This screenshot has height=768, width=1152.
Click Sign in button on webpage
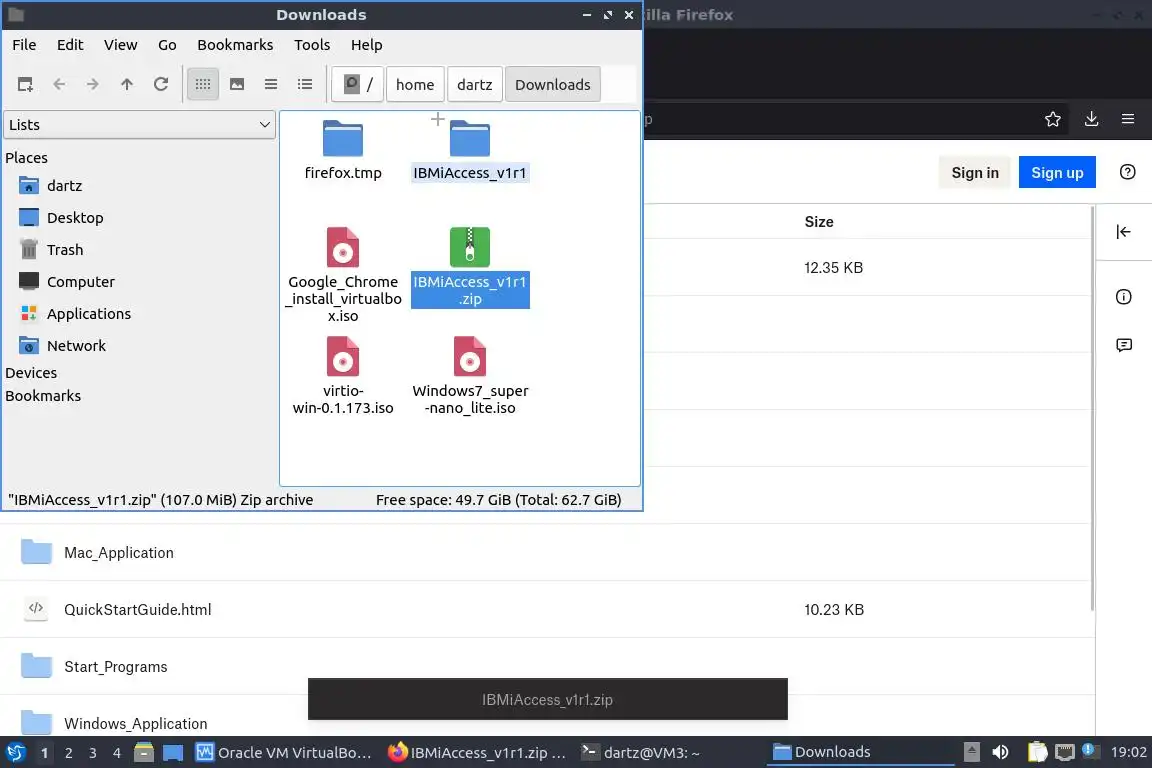[x=975, y=173]
